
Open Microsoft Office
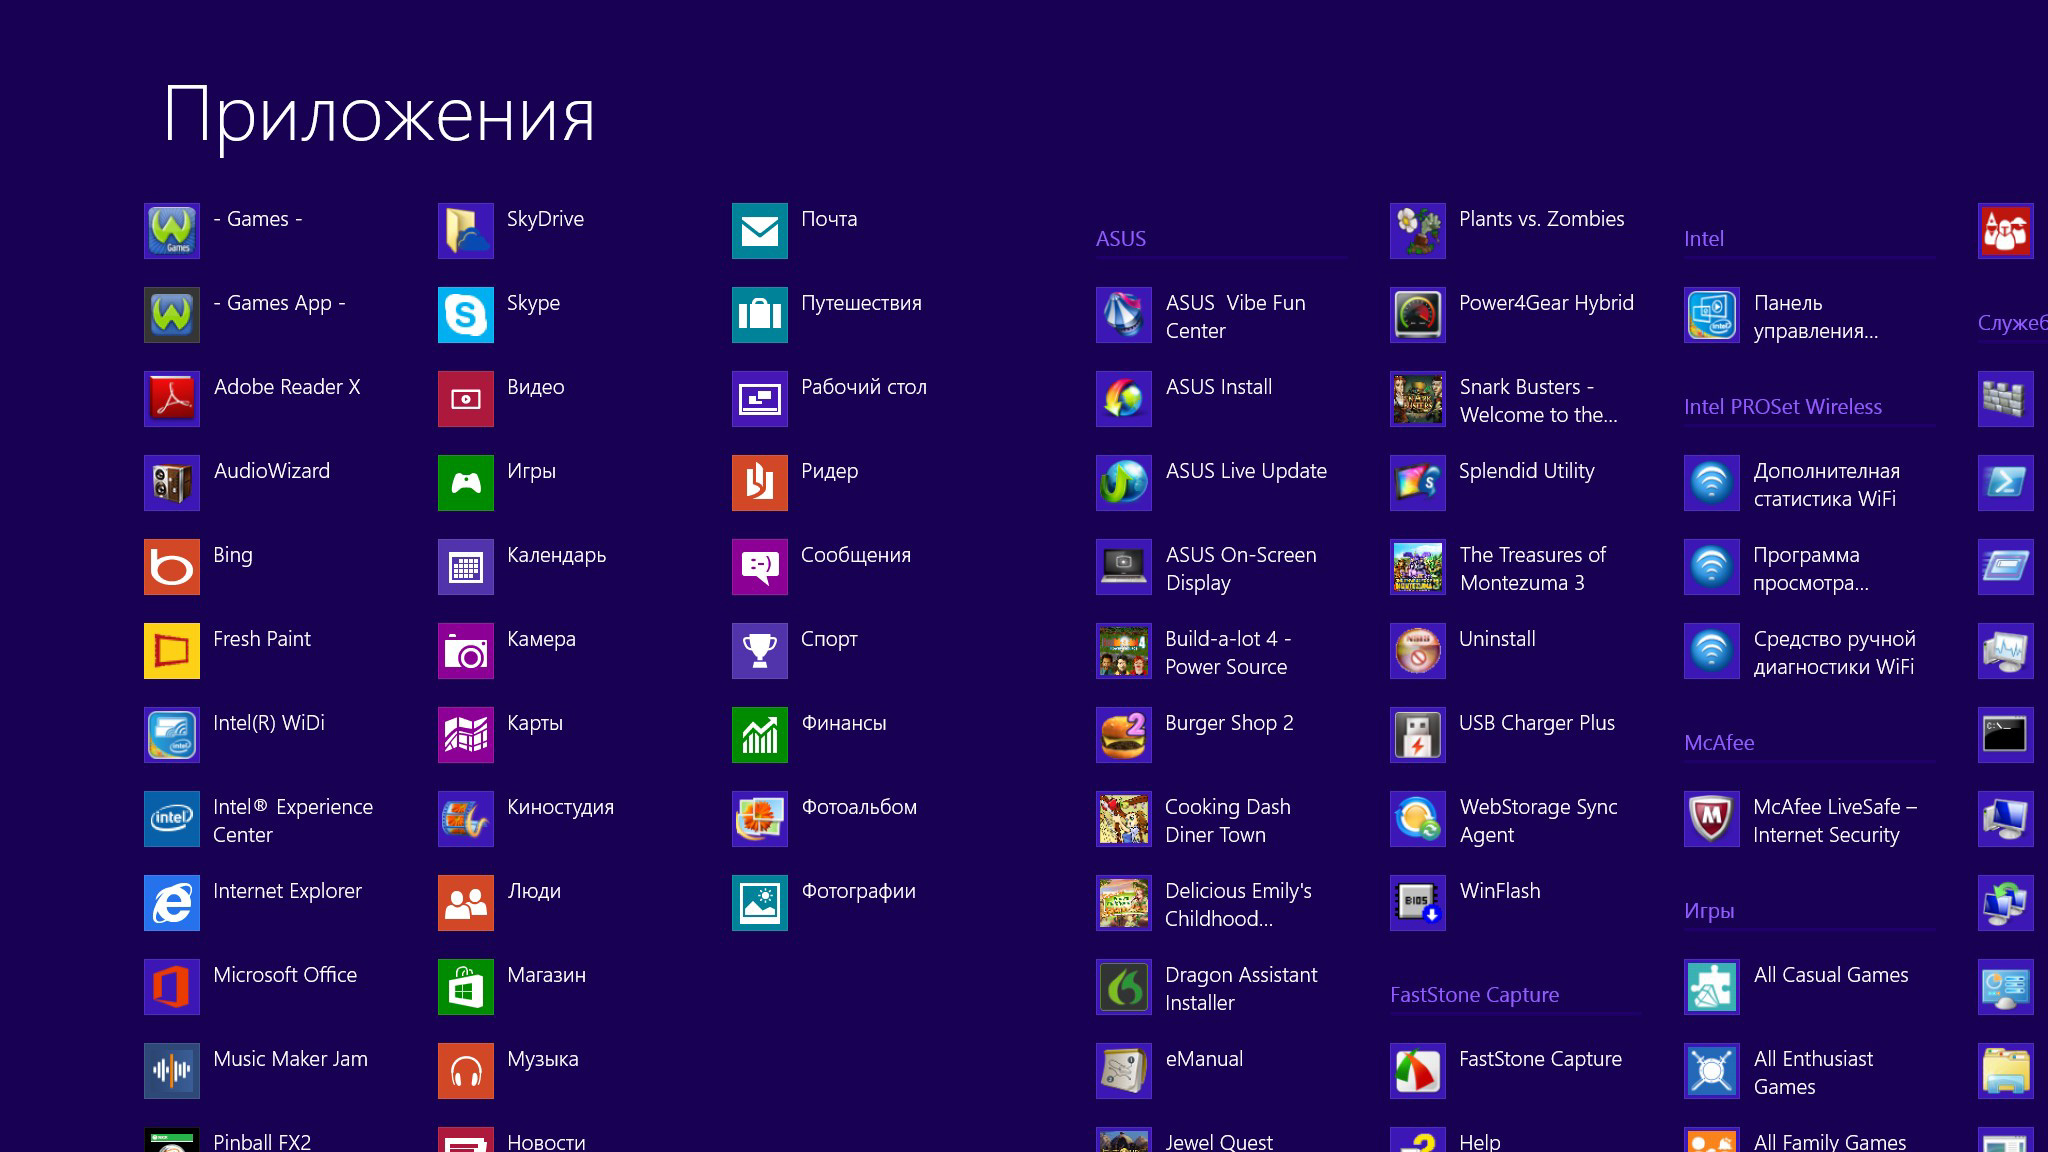[172, 987]
